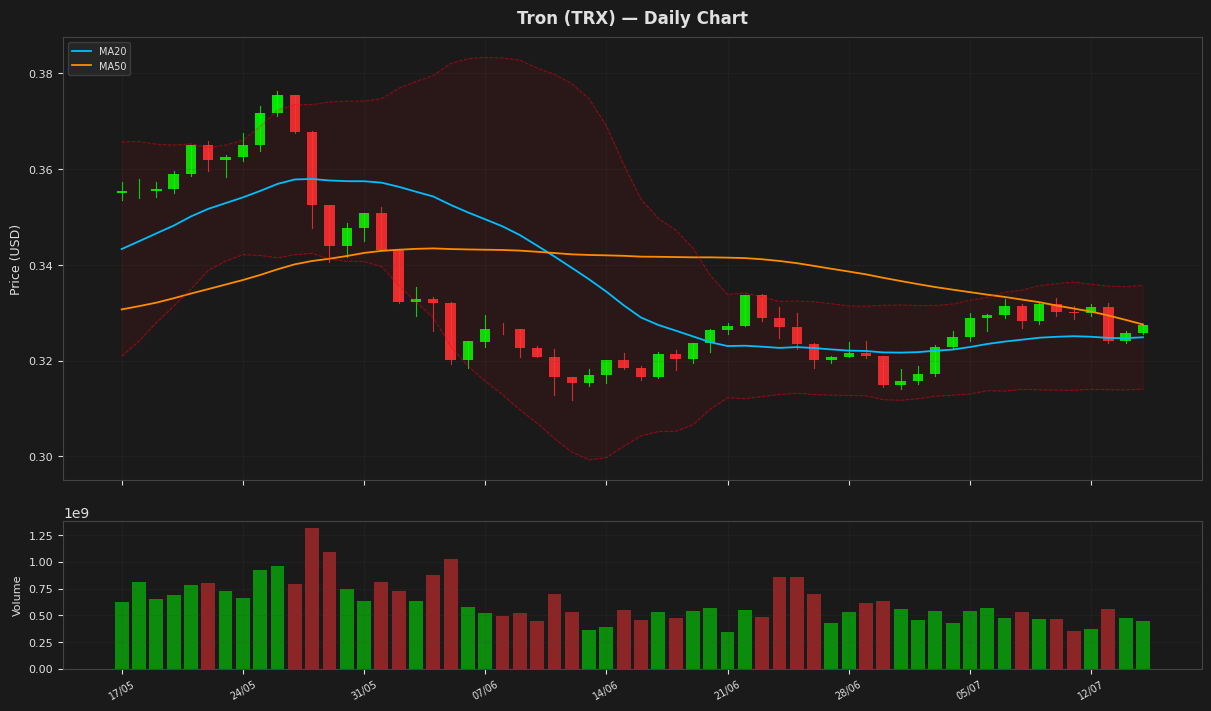Click the 0.38 price tick label
The width and height of the screenshot is (1211, 711).
pyautogui.click(x=42, y=74)
